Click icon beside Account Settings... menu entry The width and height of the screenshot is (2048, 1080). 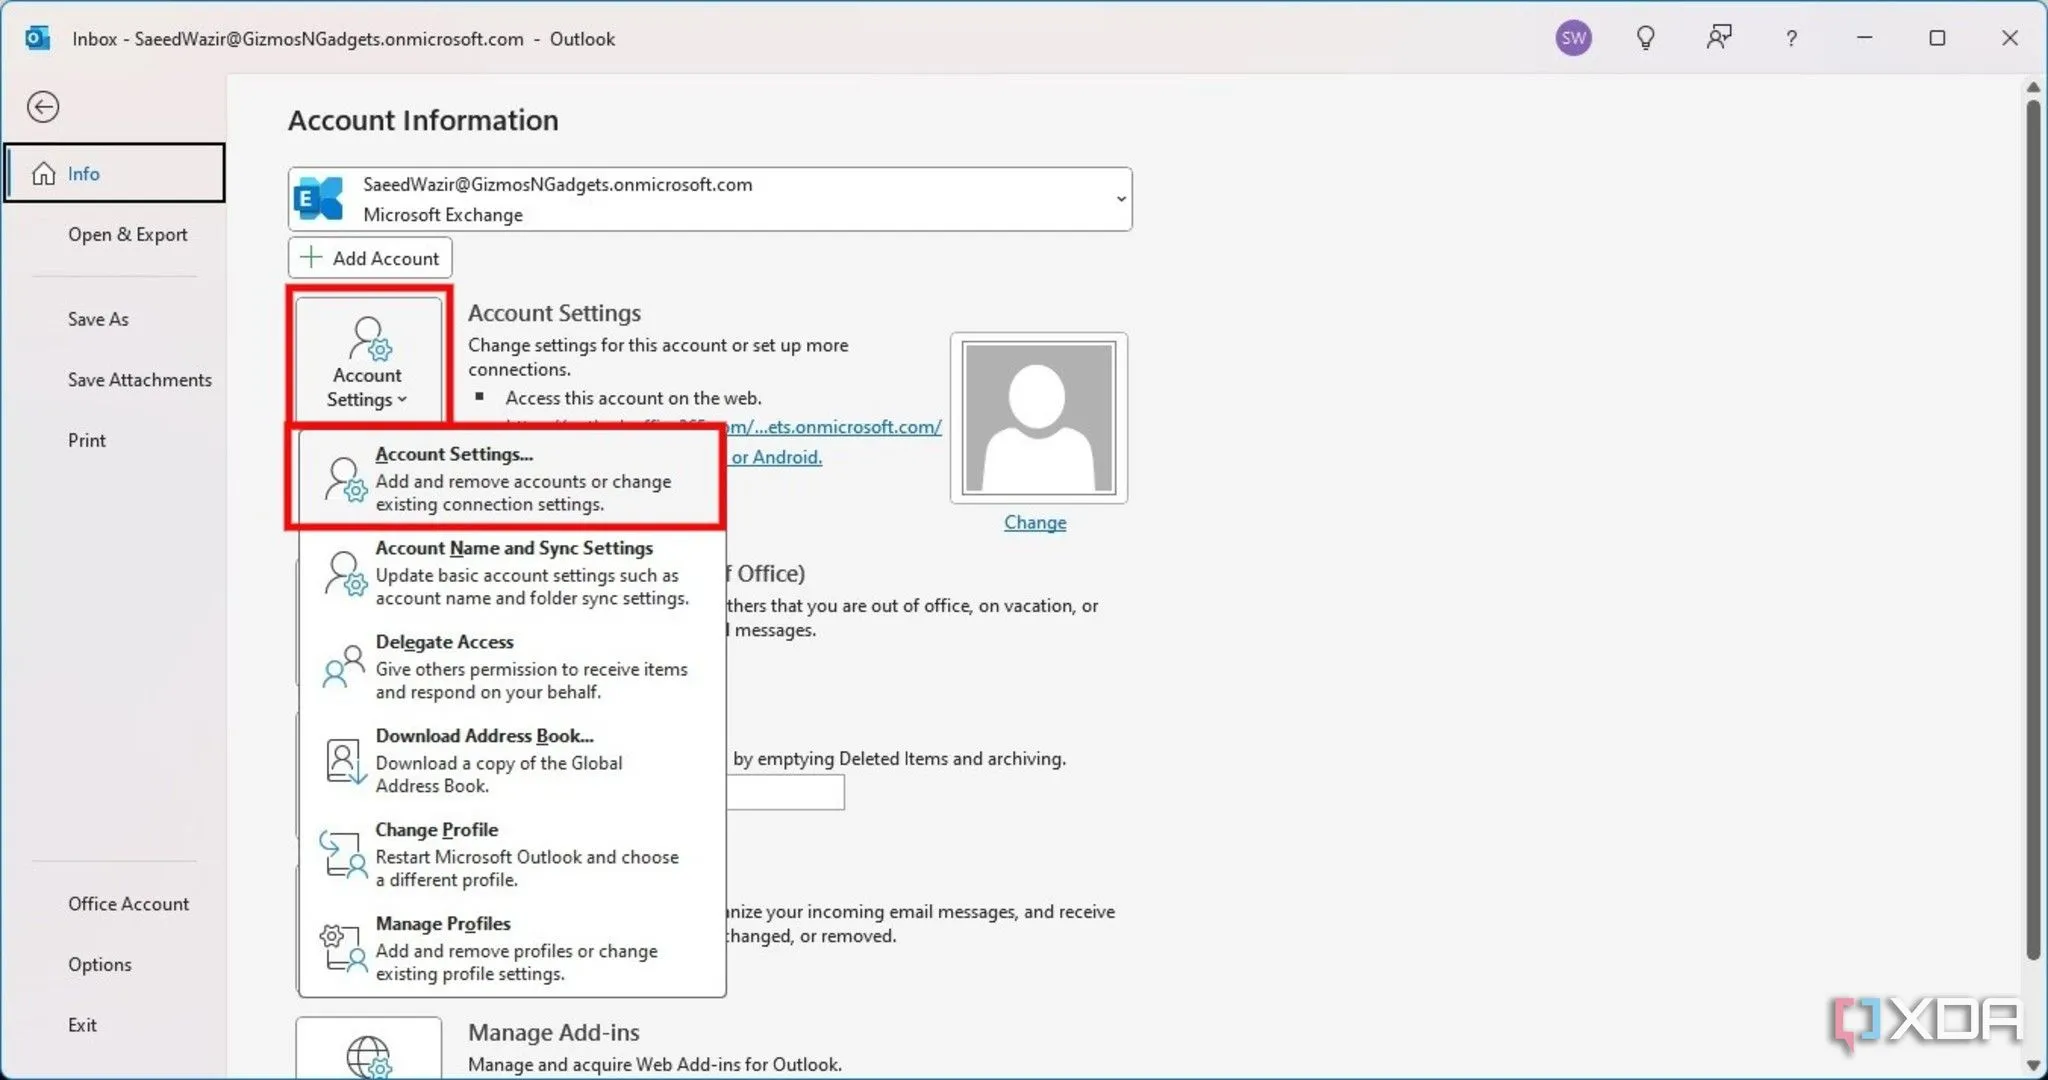pos(346,479)
